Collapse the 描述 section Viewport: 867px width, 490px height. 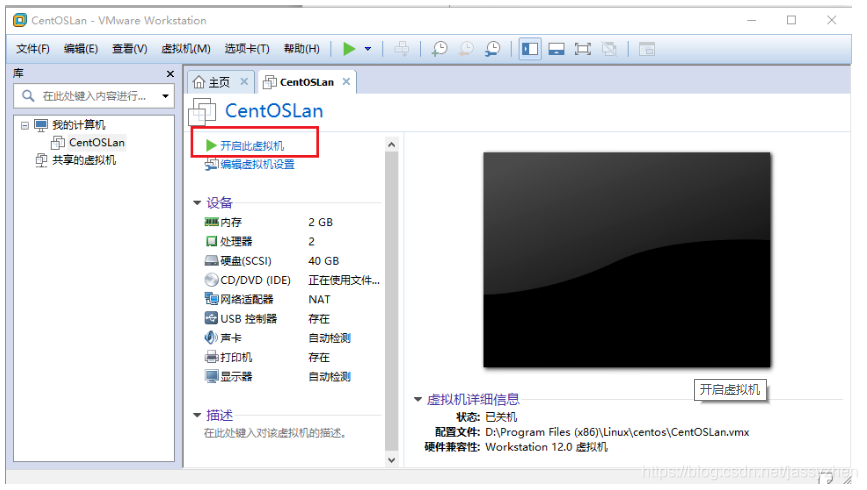coord(197,415)
